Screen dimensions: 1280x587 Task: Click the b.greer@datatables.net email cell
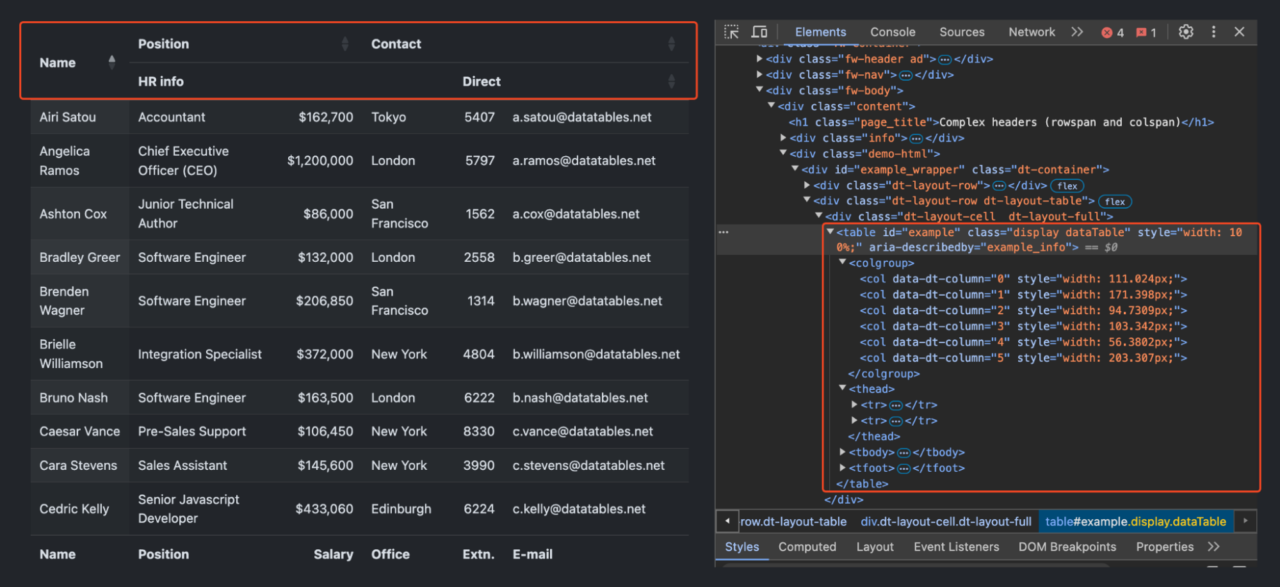click(583, 257)
